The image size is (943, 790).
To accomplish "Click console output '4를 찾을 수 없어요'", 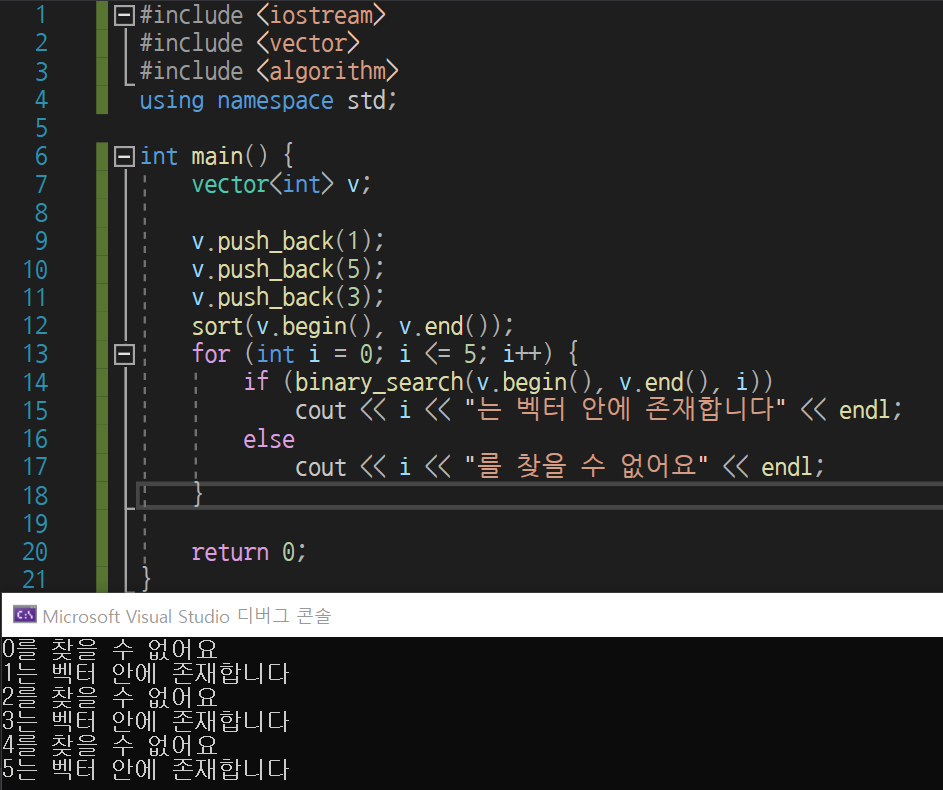I will [x=109, y=746].
